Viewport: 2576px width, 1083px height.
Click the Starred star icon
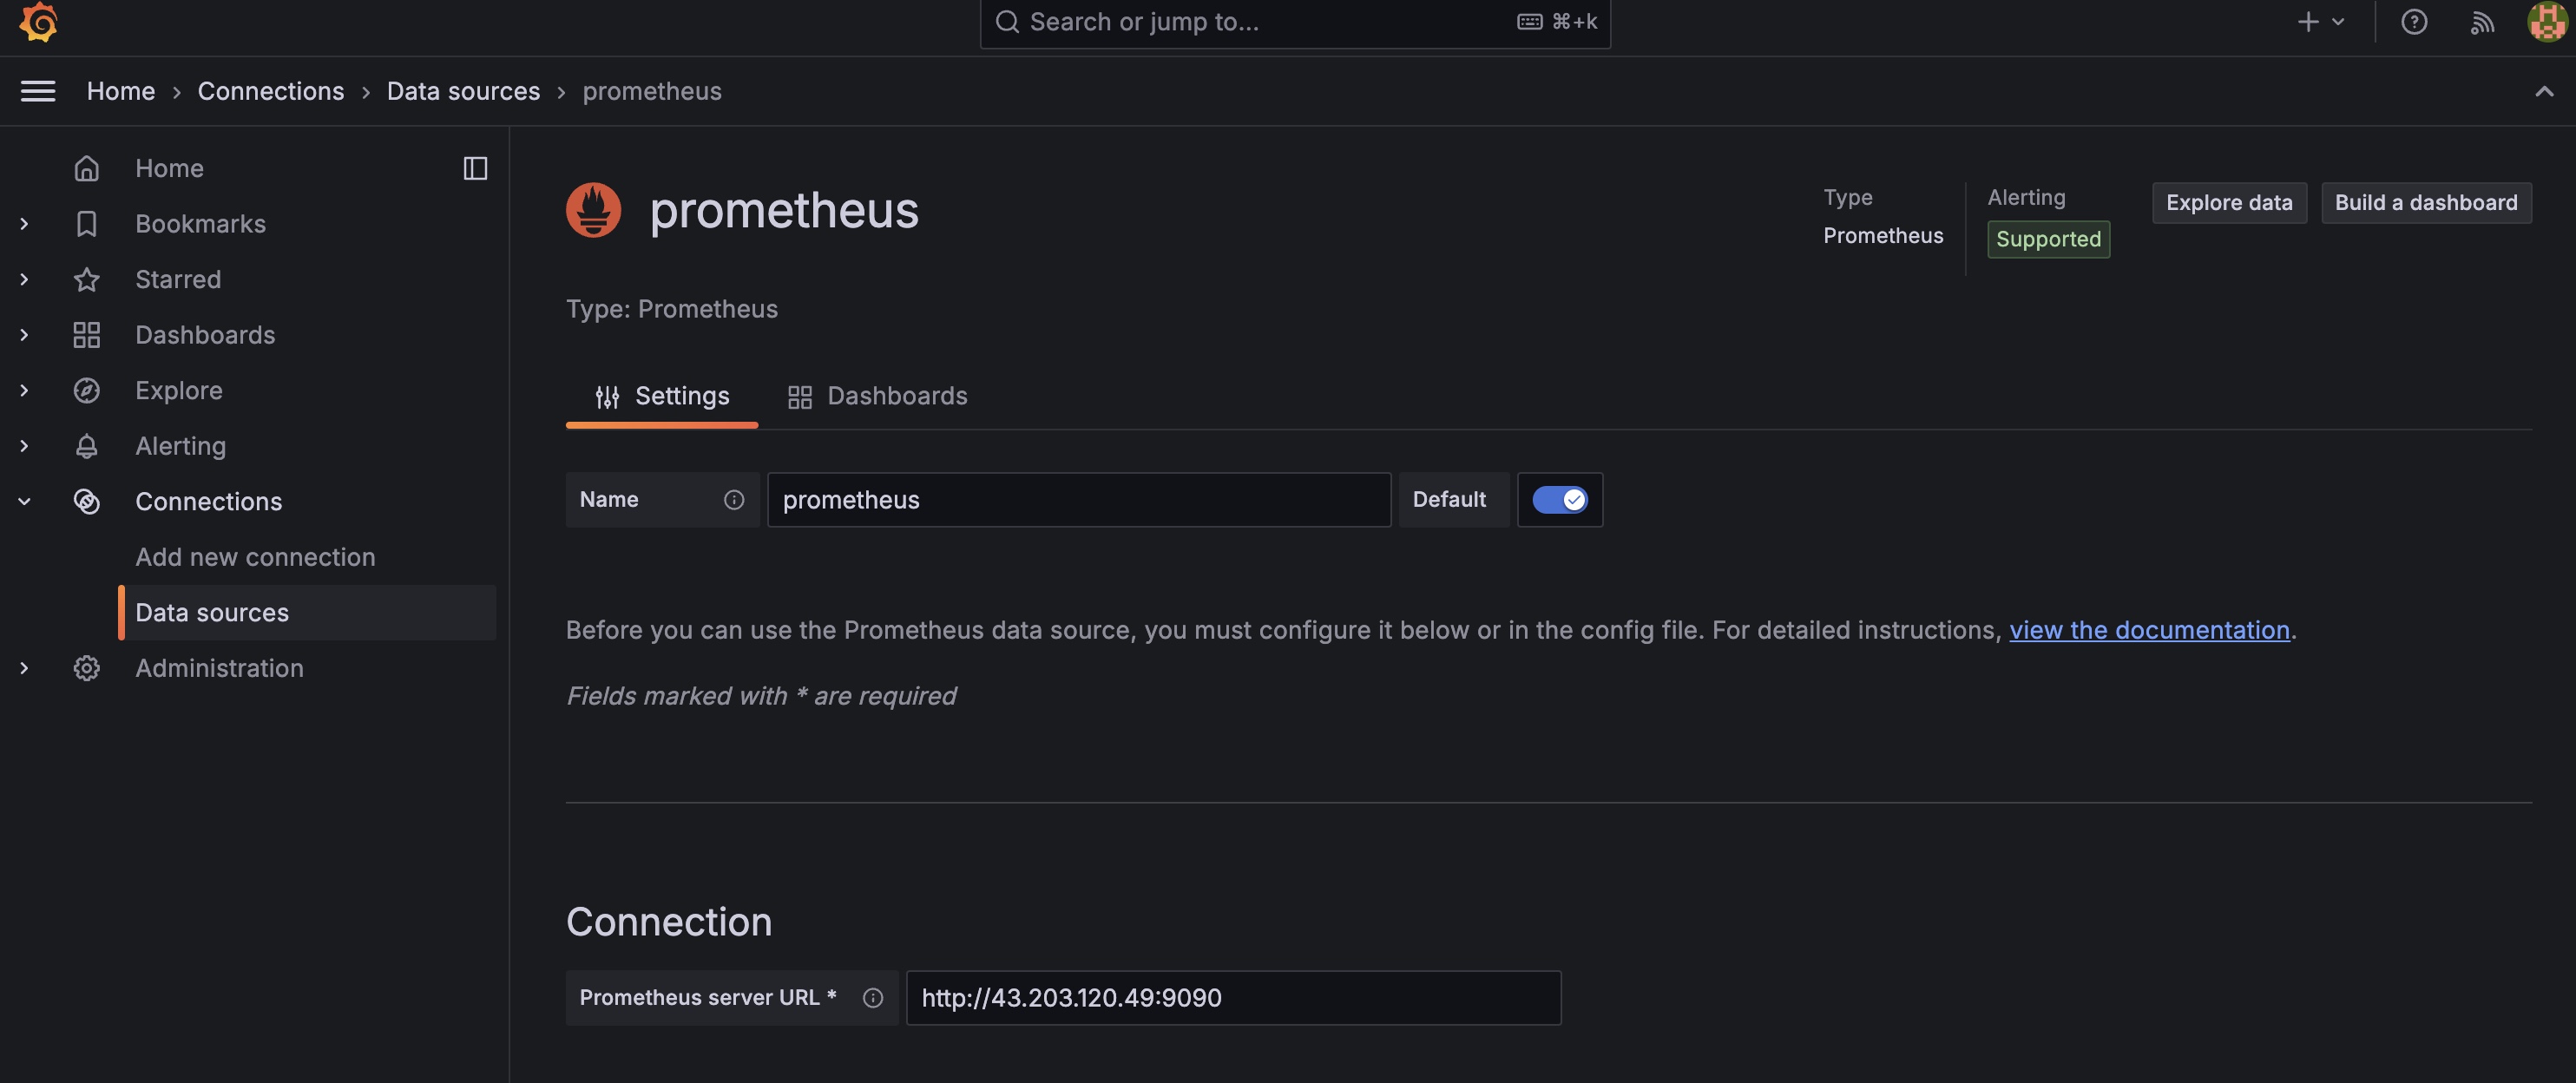(x=87, y=279)
